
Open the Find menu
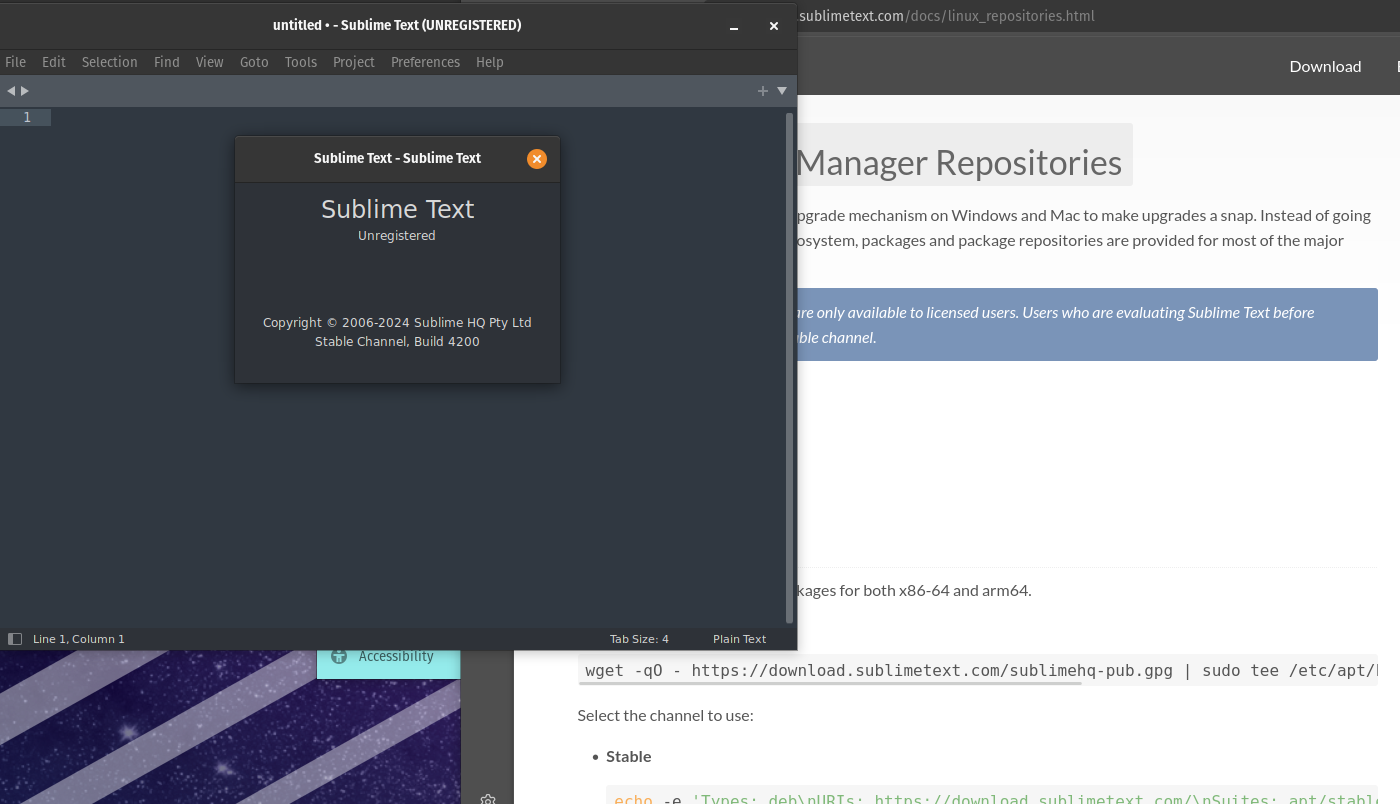coord(167,62)
